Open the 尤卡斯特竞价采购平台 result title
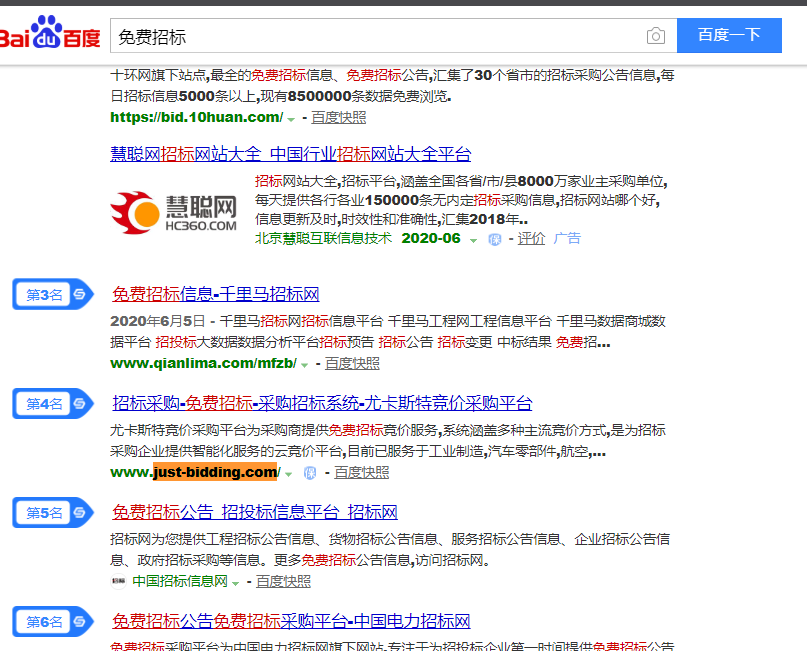 (x=322, y=403)
